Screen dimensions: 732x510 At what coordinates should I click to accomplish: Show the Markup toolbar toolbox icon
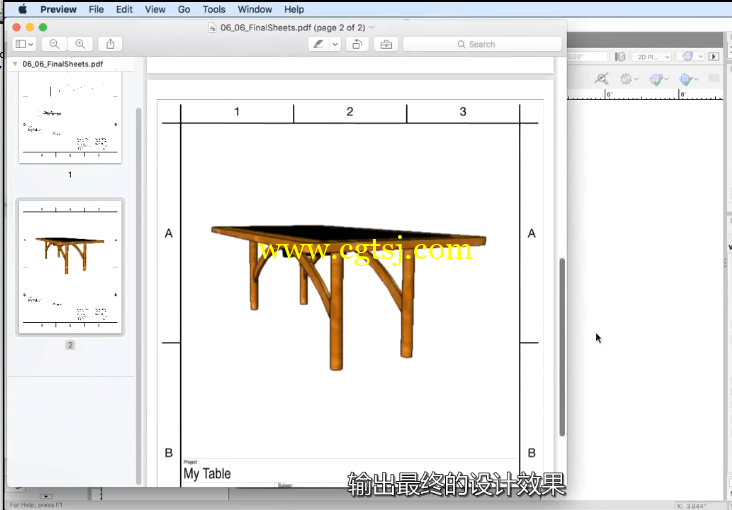click(x=386, y=44)
